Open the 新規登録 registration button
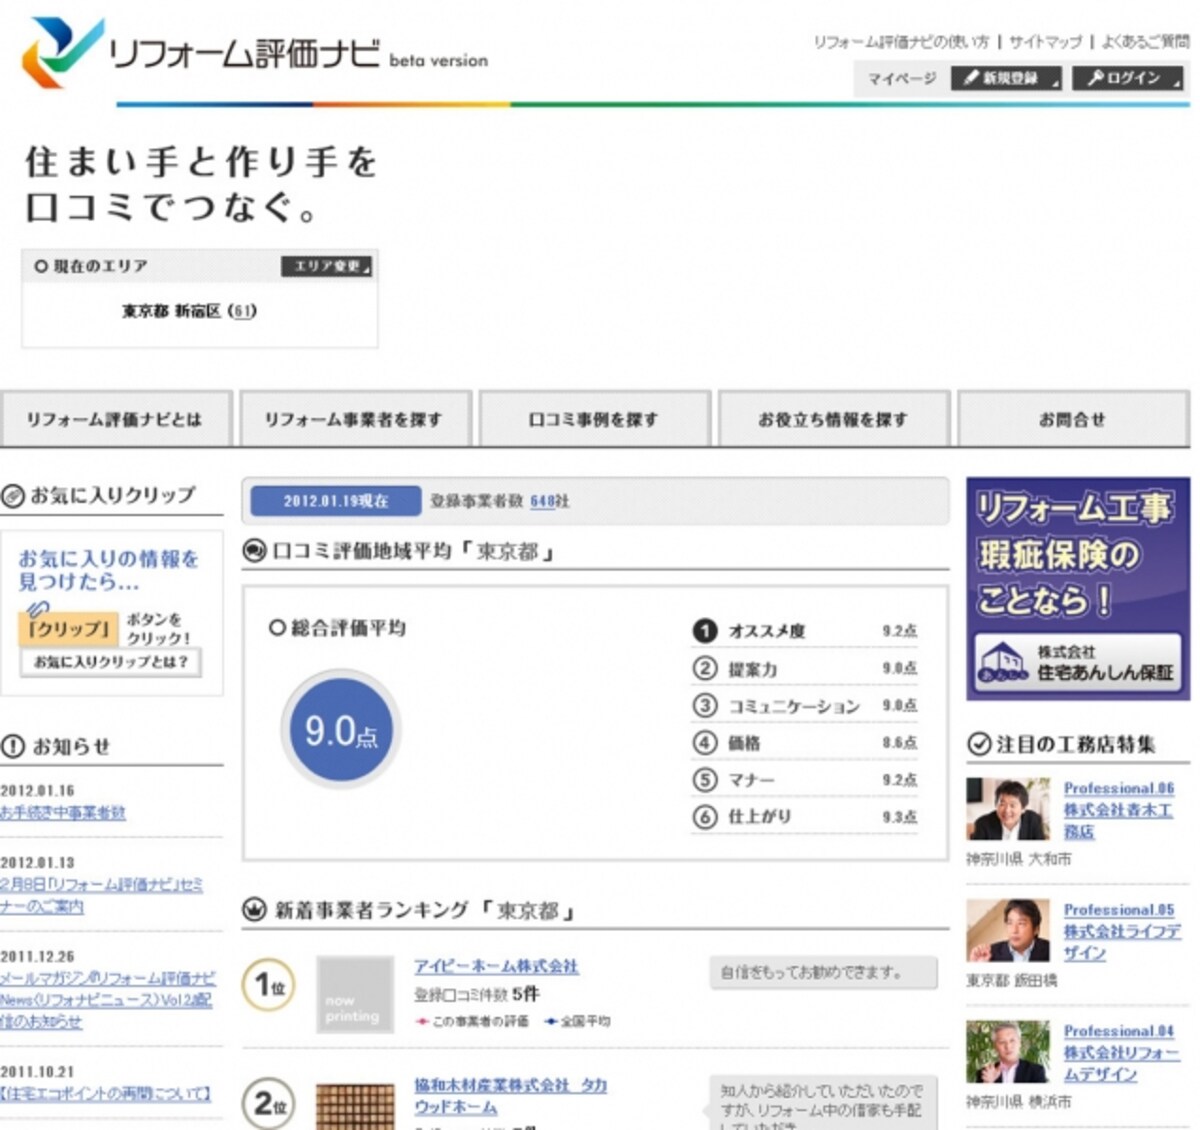The width and height of the screenshot is (1200, 1130). pos(1007,78)
